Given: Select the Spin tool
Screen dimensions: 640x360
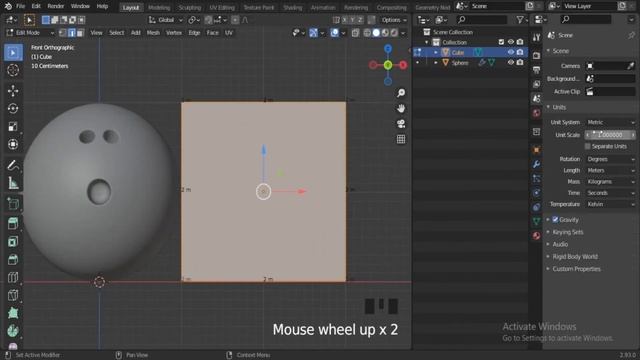Looking at the screenshot, I should pyautogui.click(x=13, y=331).
